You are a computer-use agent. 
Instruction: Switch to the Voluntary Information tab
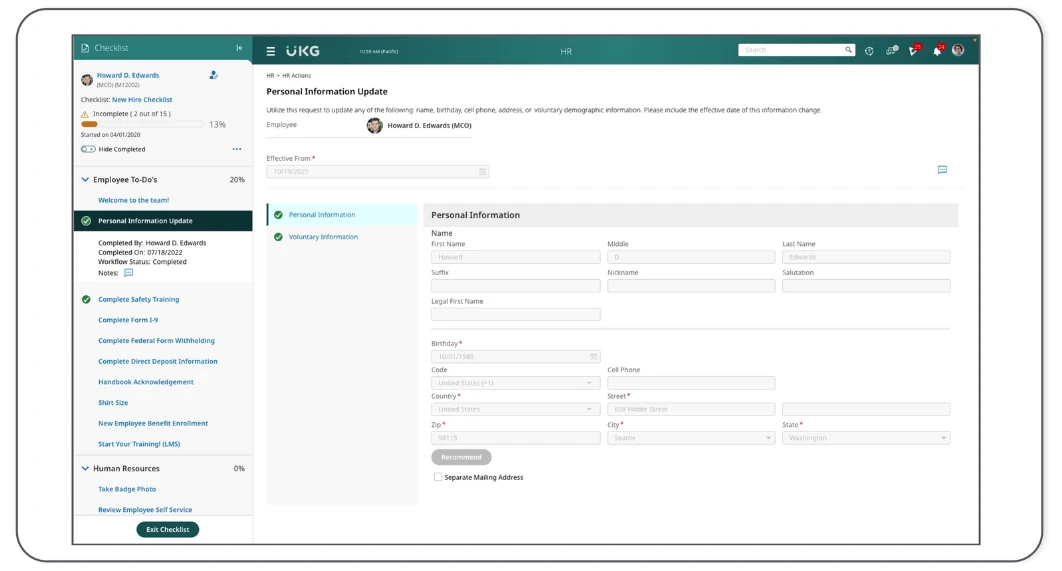click(x=323, y=237)
